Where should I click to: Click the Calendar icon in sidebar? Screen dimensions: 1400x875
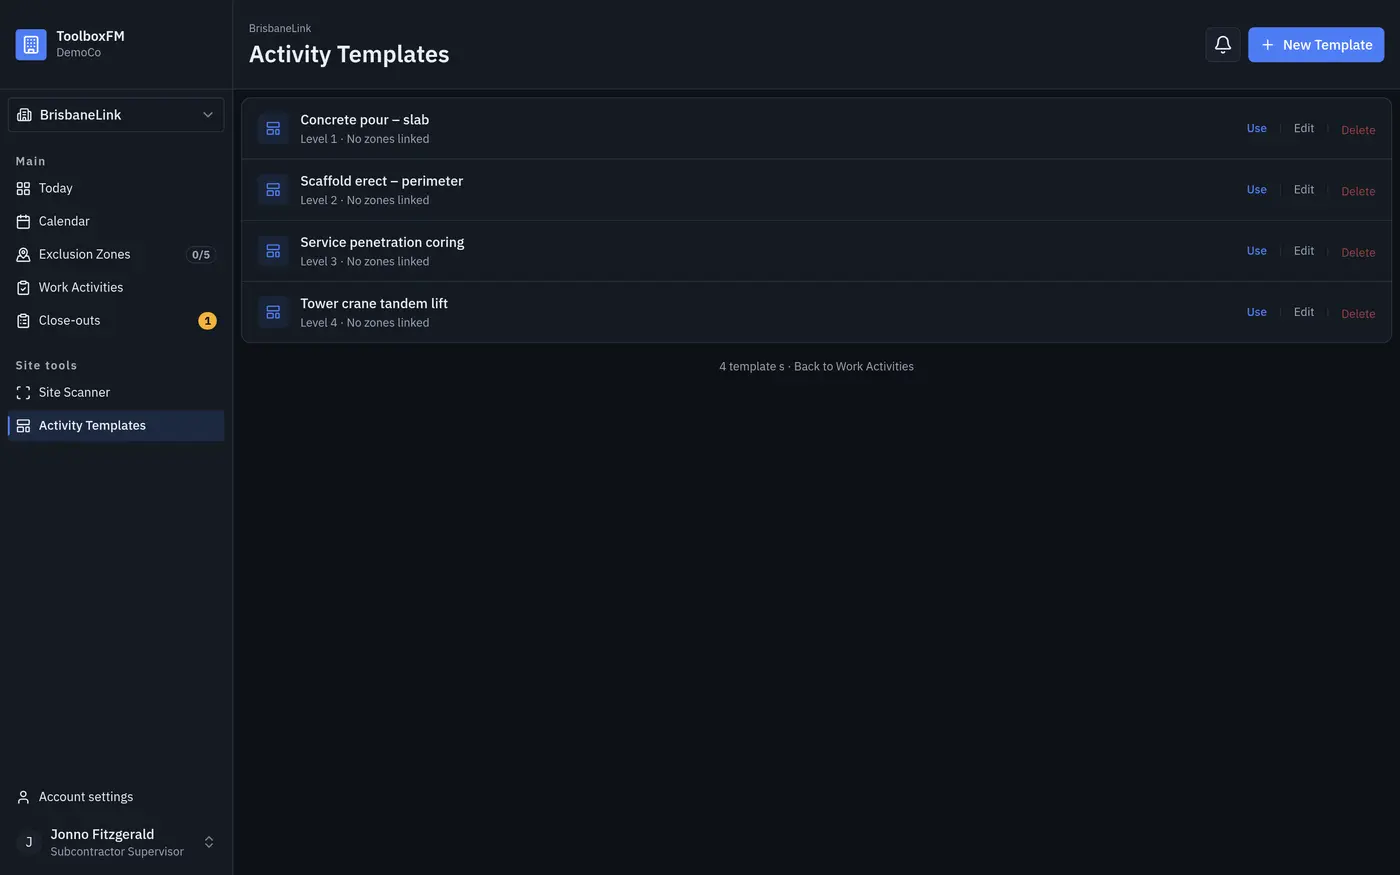pyautogui.click(x=23, y=221)
